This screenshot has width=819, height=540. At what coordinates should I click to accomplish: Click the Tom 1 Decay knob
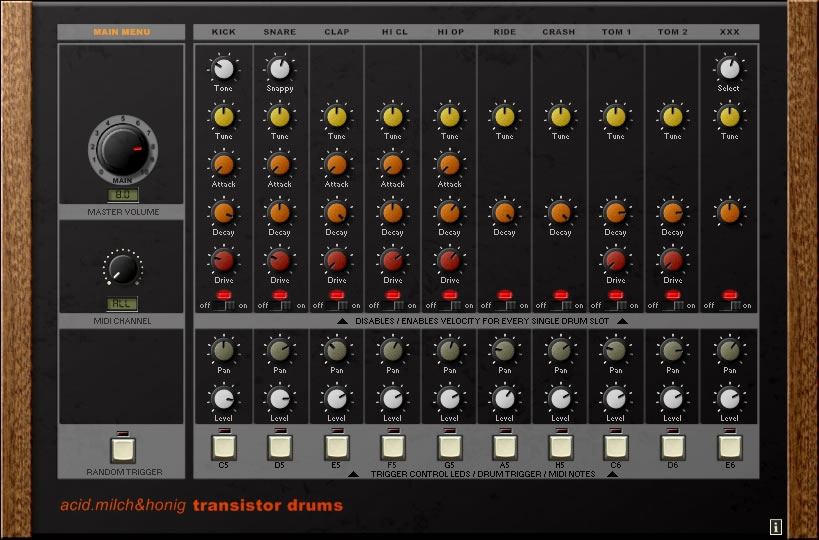(x=616, y=213)
